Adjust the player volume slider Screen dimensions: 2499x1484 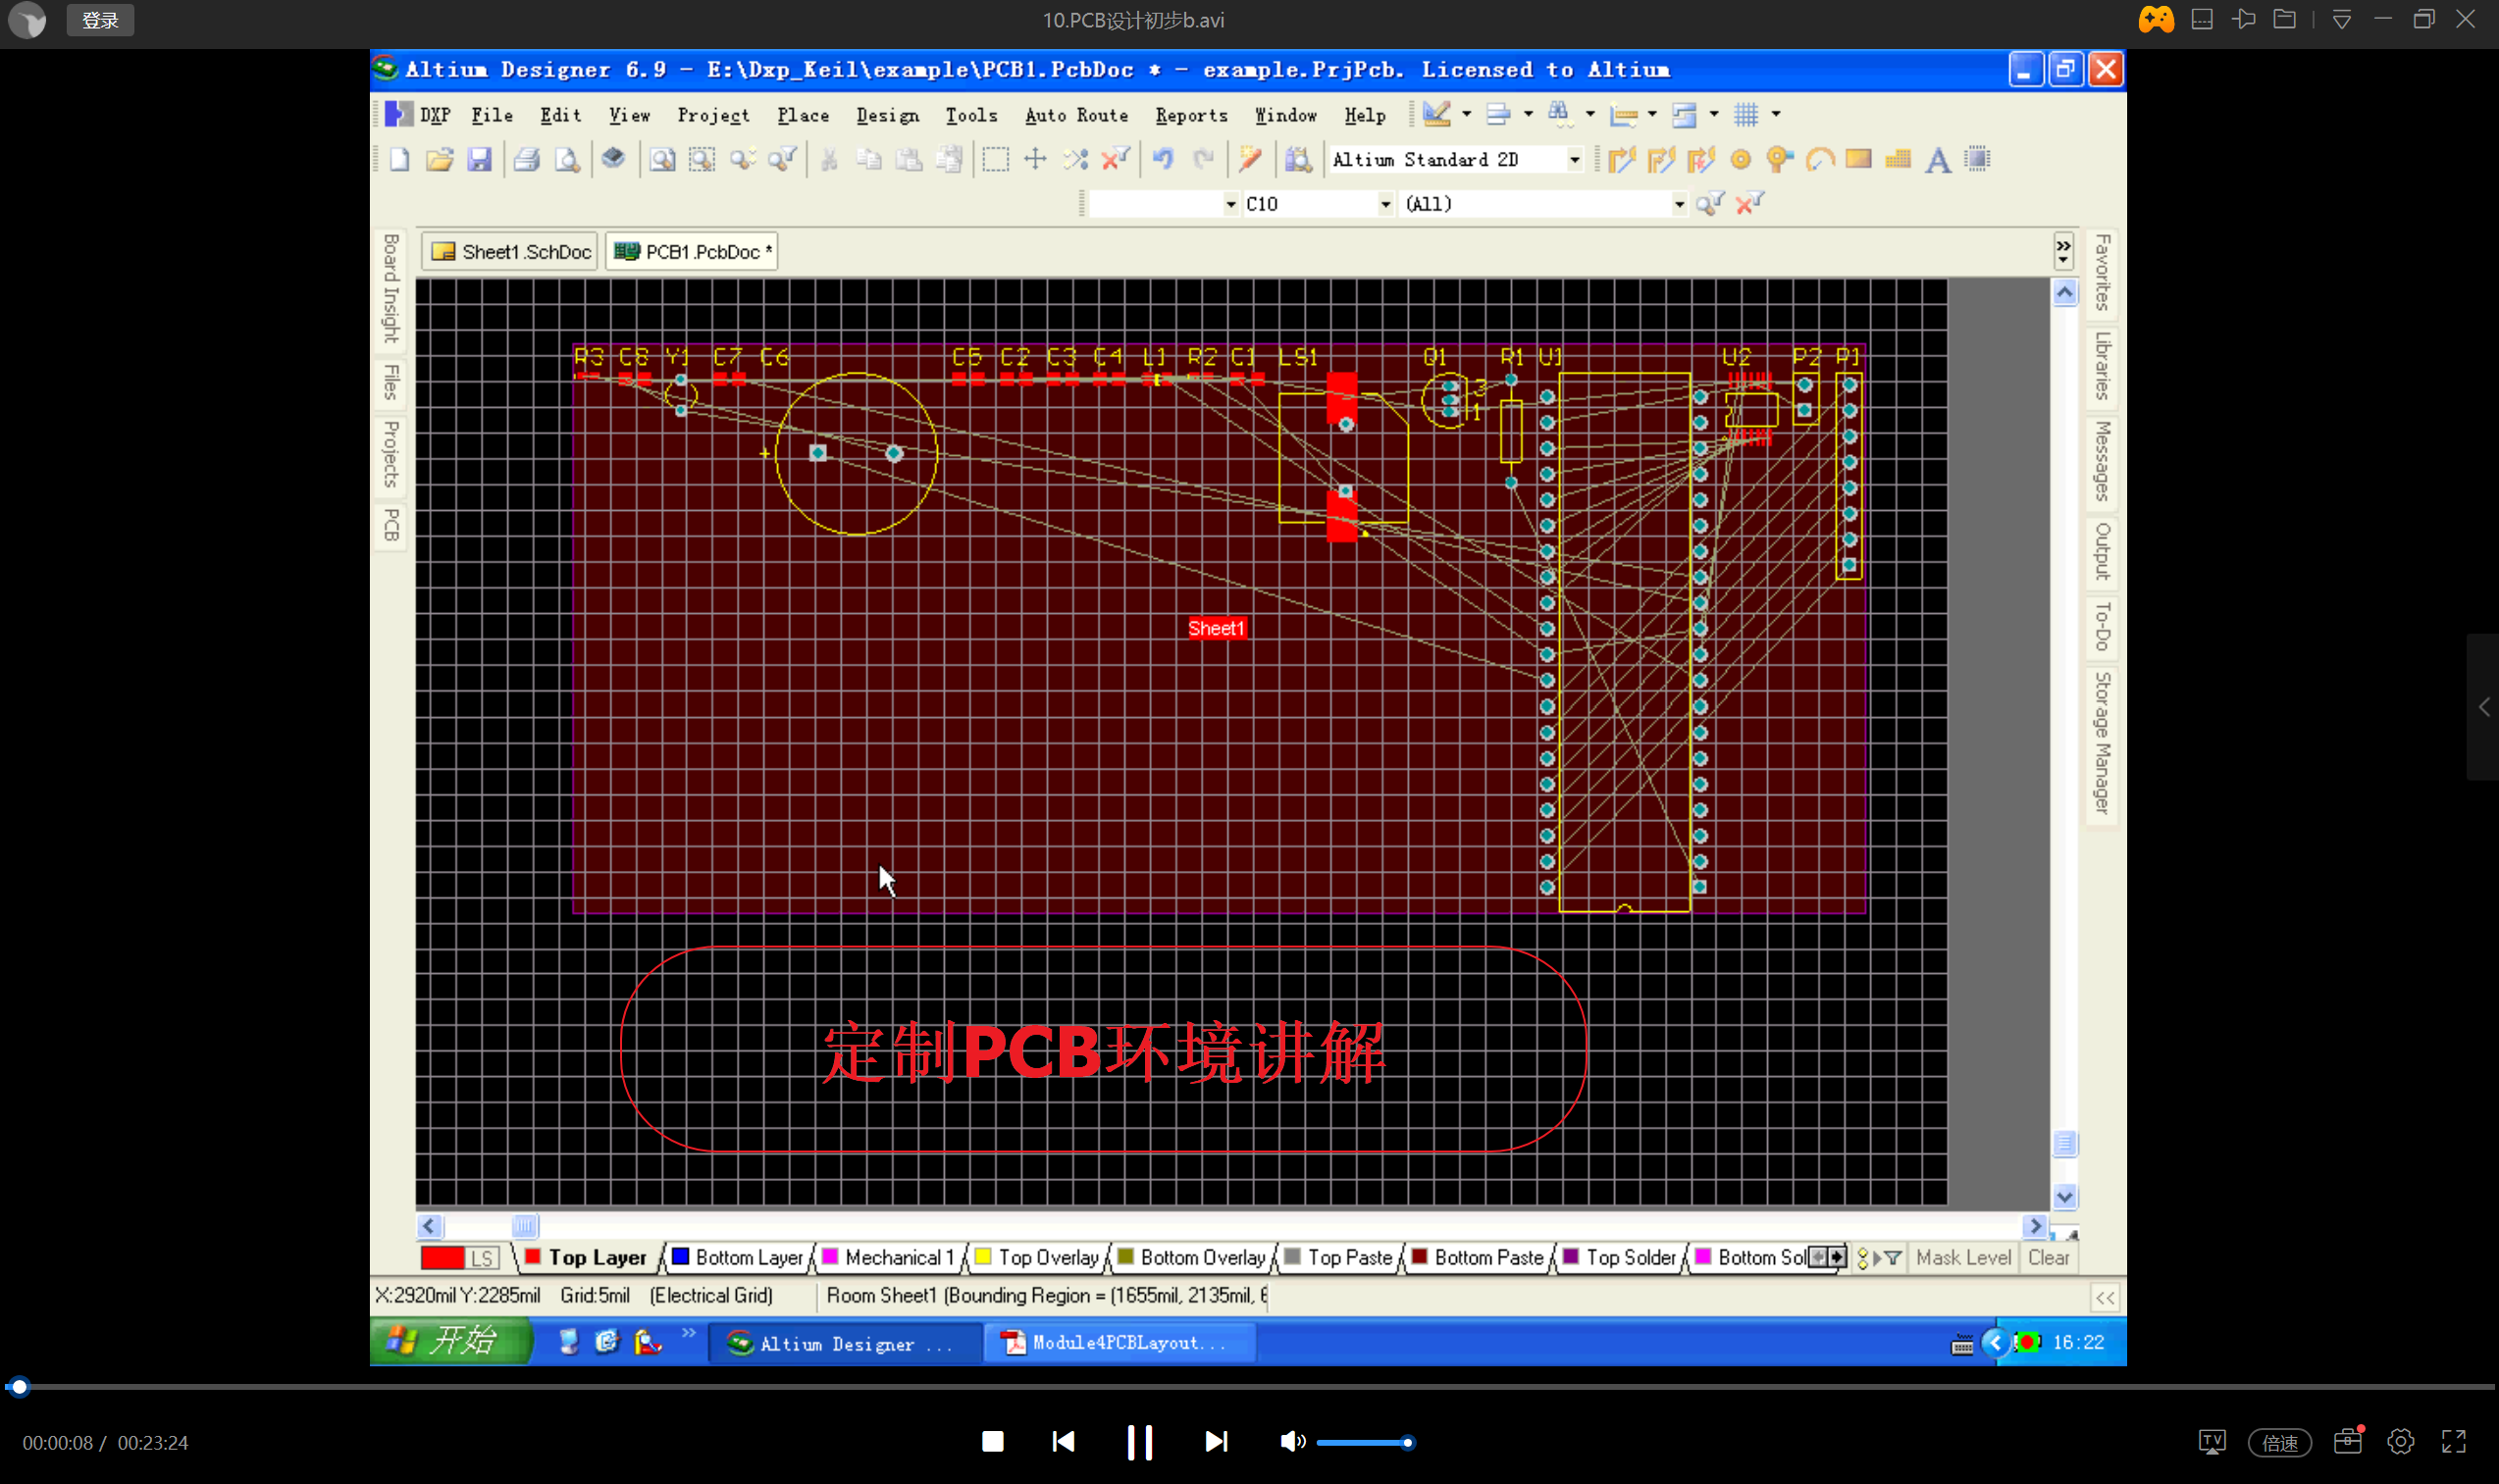click(1362, 1442)
